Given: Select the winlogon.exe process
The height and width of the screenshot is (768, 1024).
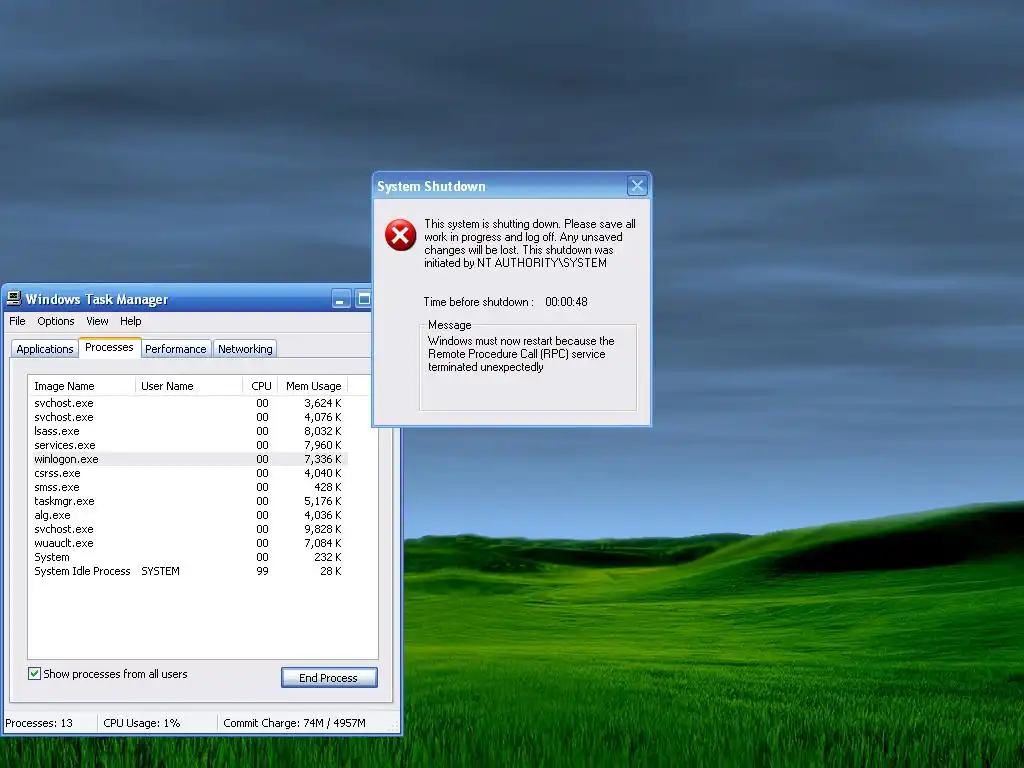Looking at the screenshot, I should 188,459.
